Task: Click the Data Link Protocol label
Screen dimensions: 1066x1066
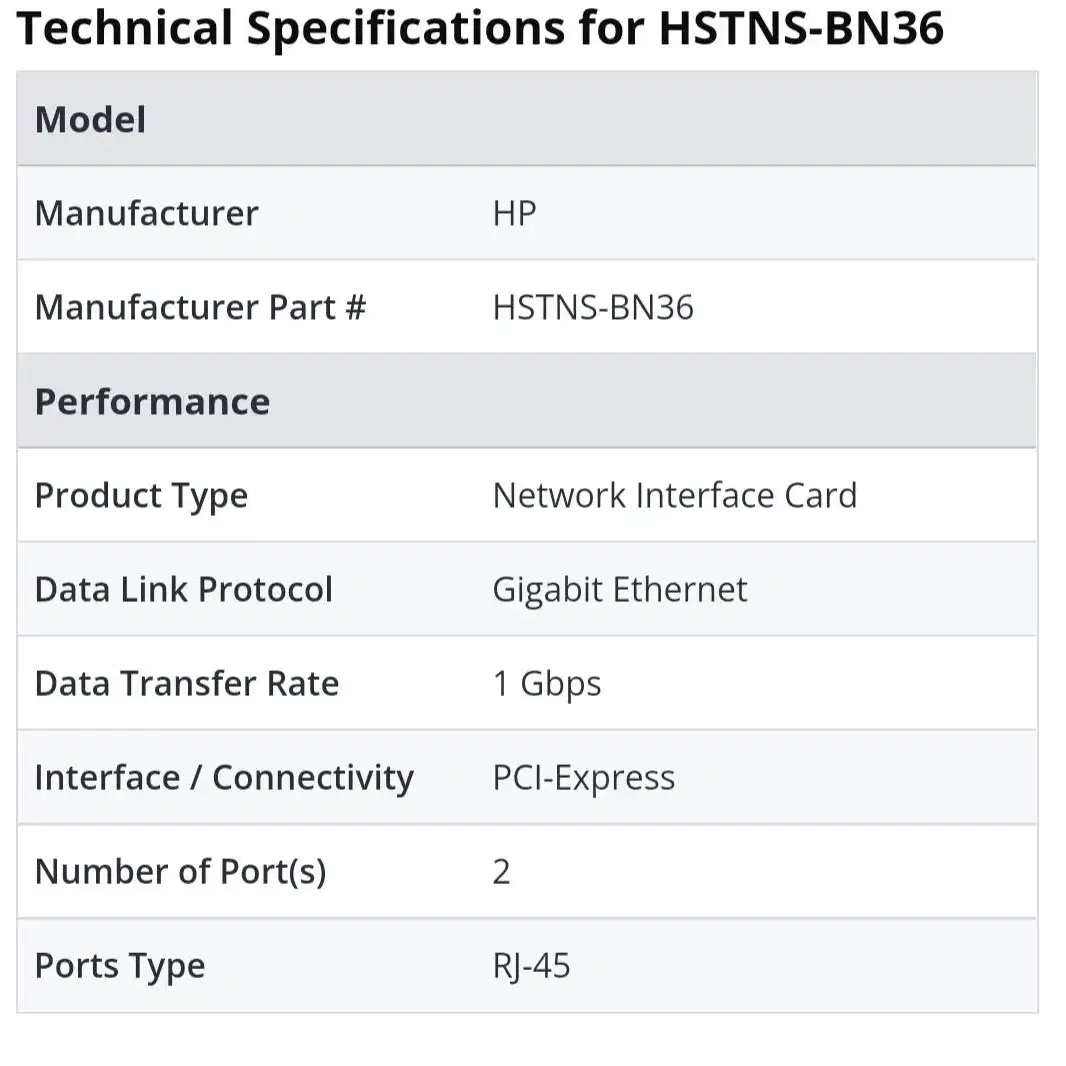Action: (184, 589)
